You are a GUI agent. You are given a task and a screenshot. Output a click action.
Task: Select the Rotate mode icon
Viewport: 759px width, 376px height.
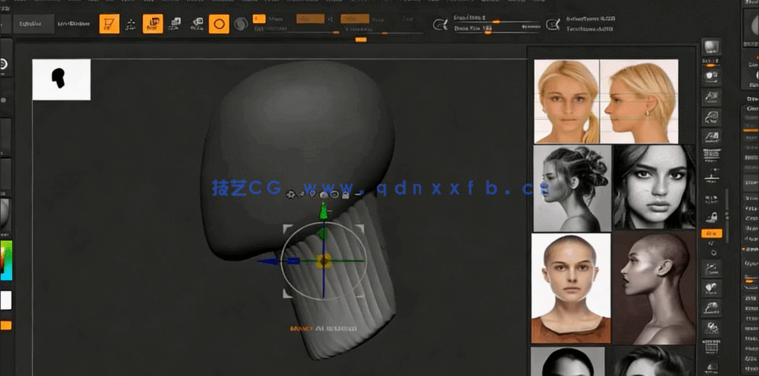(x=197, y=24)
